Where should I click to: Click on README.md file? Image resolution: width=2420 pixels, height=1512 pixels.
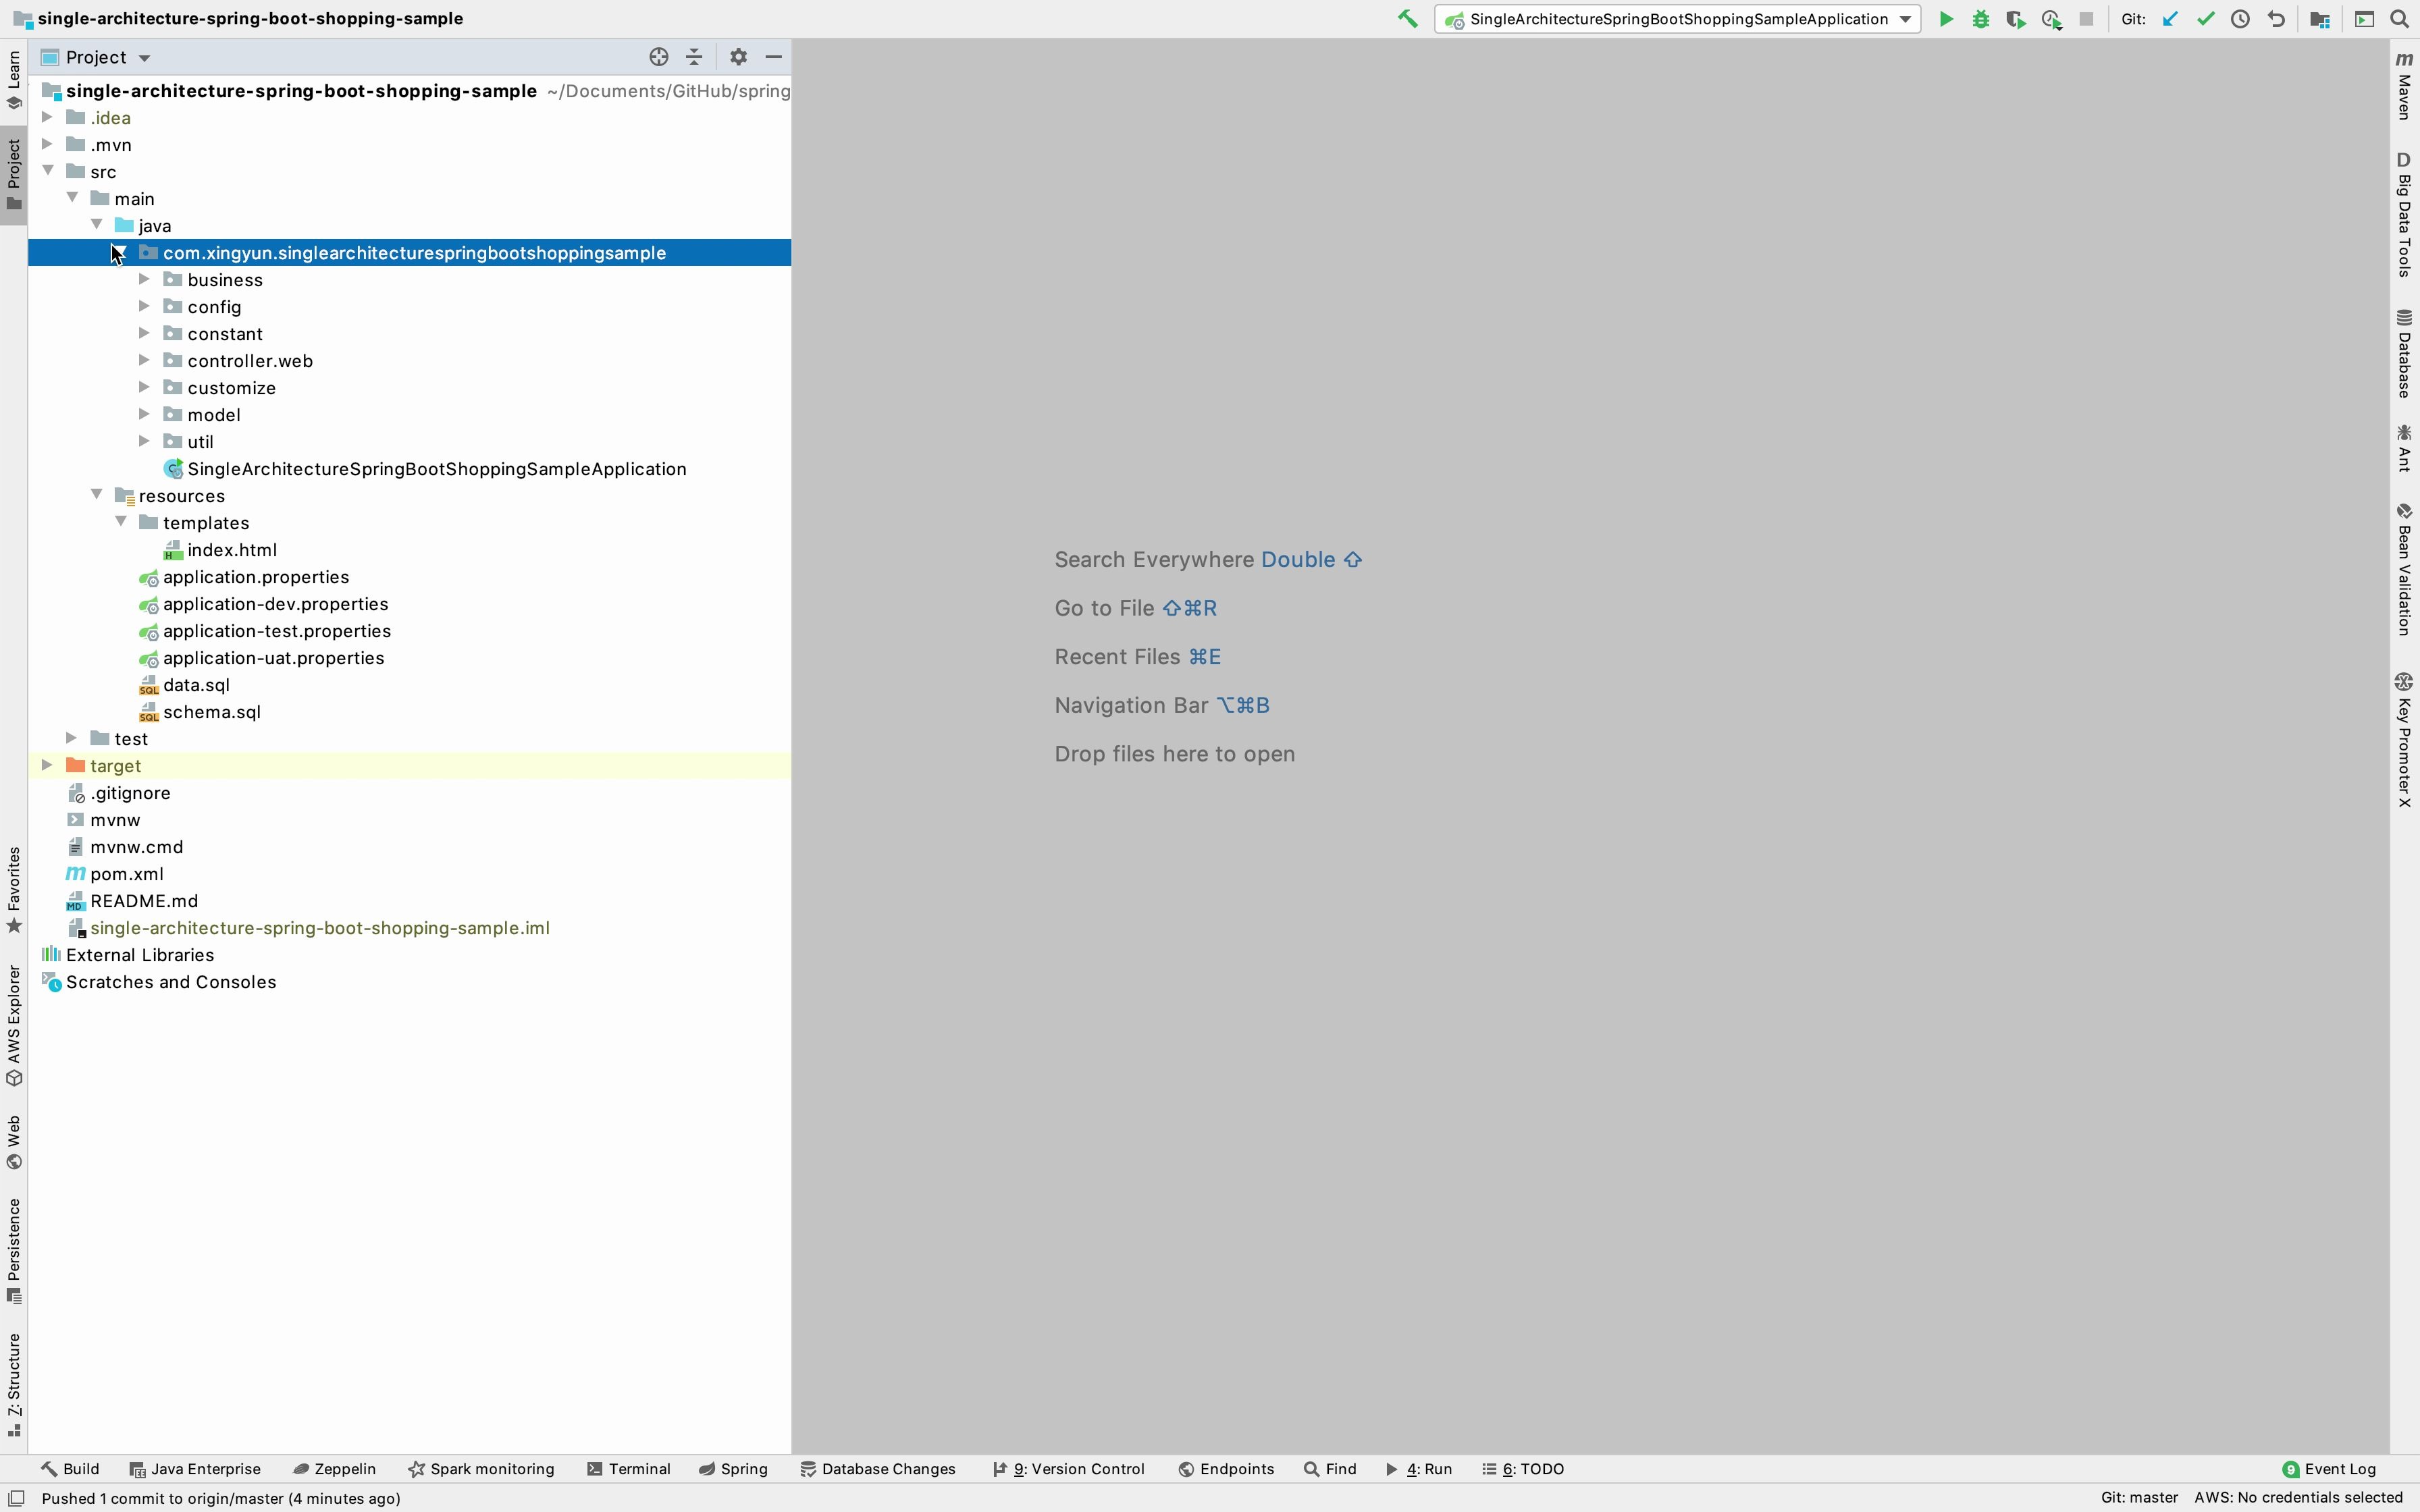click(143, 899)
